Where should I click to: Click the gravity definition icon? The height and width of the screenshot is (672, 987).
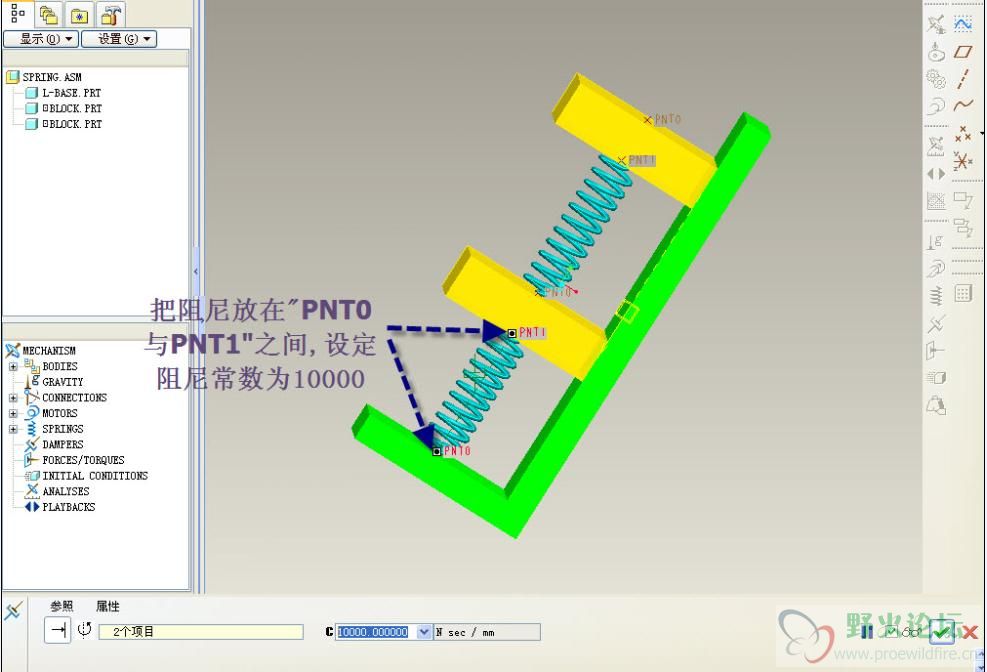936,242
